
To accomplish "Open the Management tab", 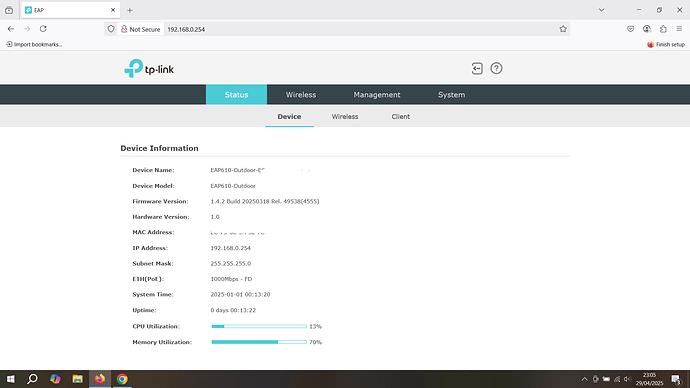I will coord(377,95).
